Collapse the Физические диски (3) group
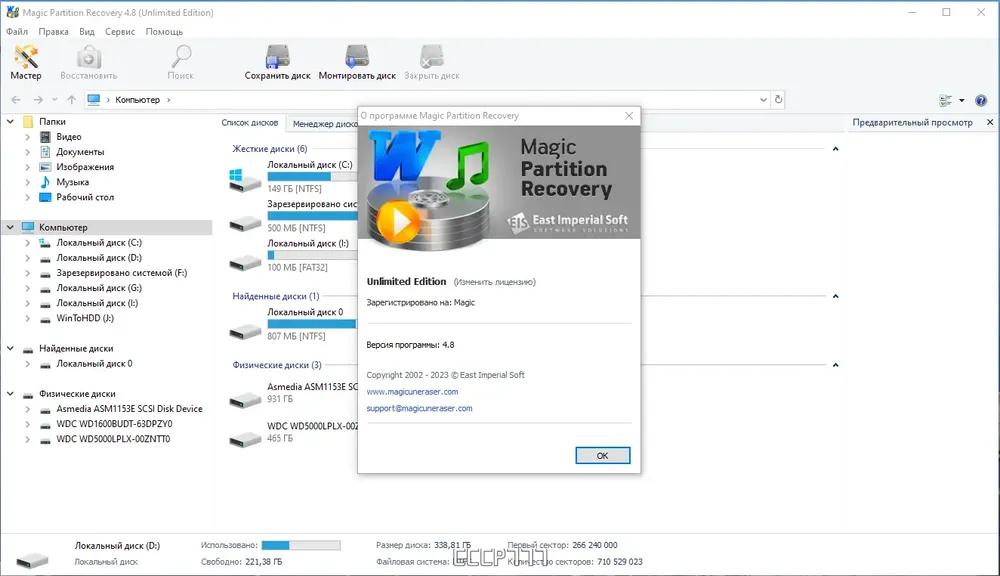The width and height of the screenshot is (1000, 576). tap(835, 365)
